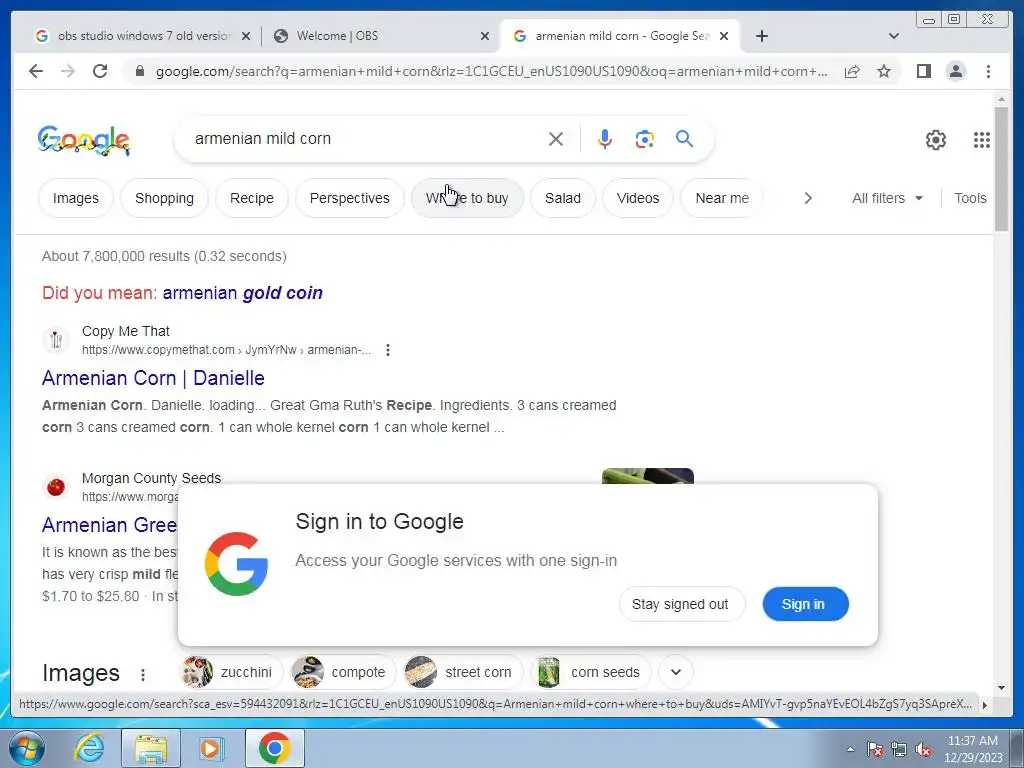Viewport: 1024px width, 768px height.
Task: Select the Where to buy chip
Action: (467, 198)
